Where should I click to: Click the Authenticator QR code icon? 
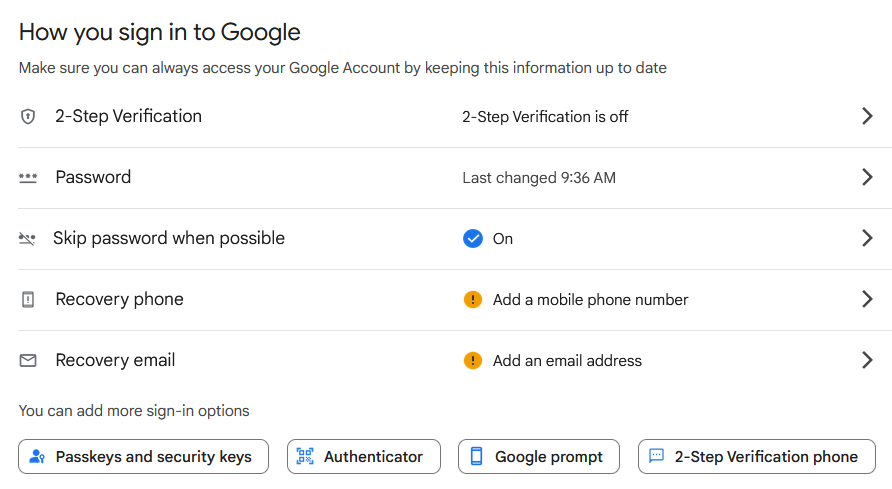point(305,456)
